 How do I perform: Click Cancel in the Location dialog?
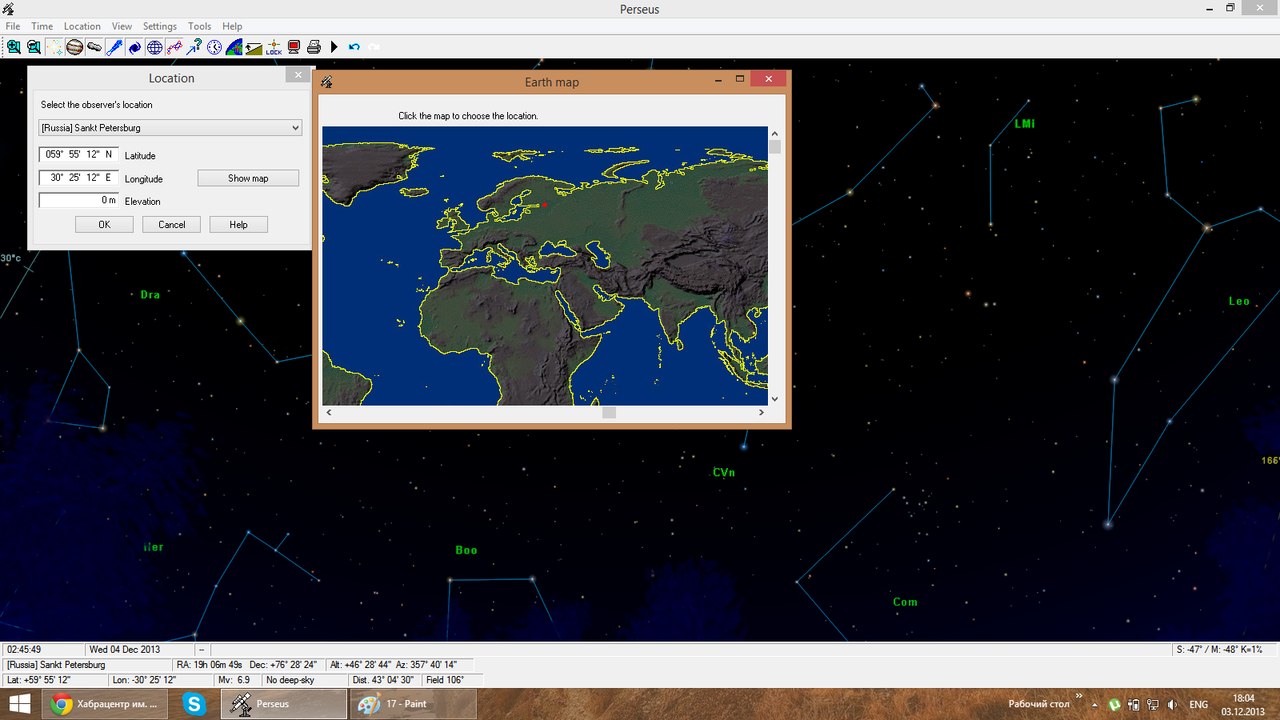pyautogui.click(x=172, y=225)
